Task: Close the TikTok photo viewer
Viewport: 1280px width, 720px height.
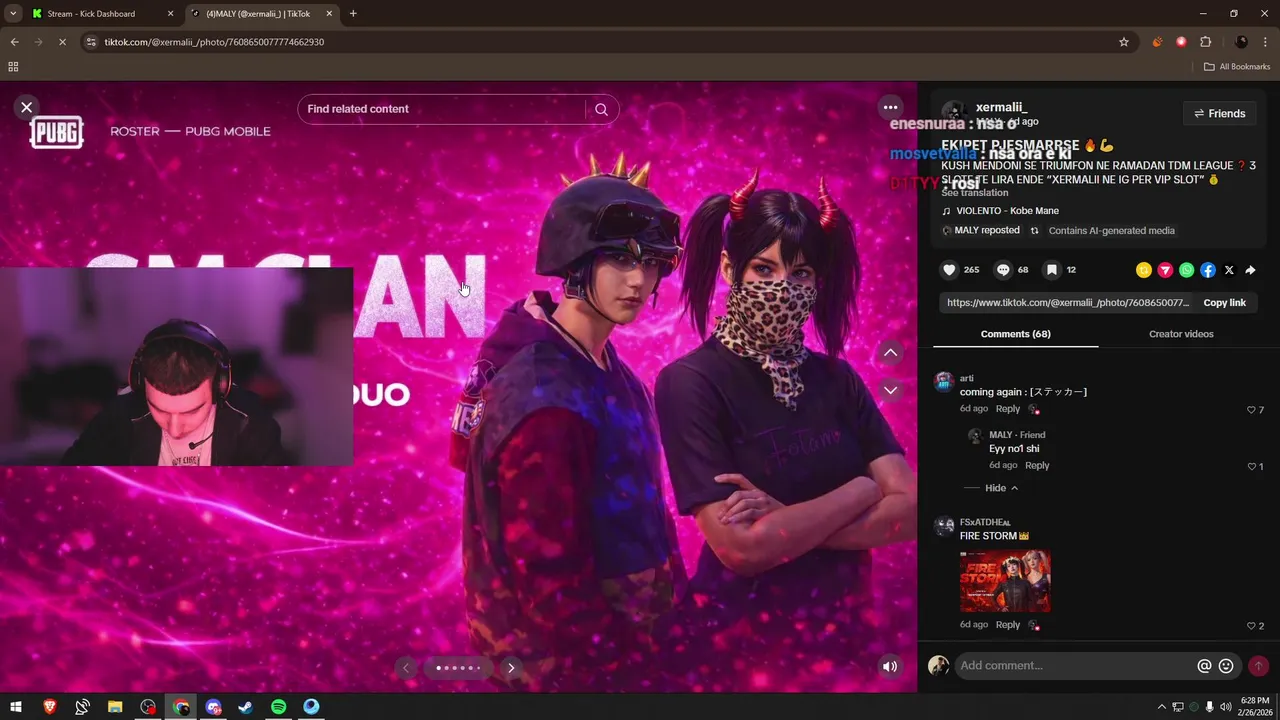Action: point(27,107)
